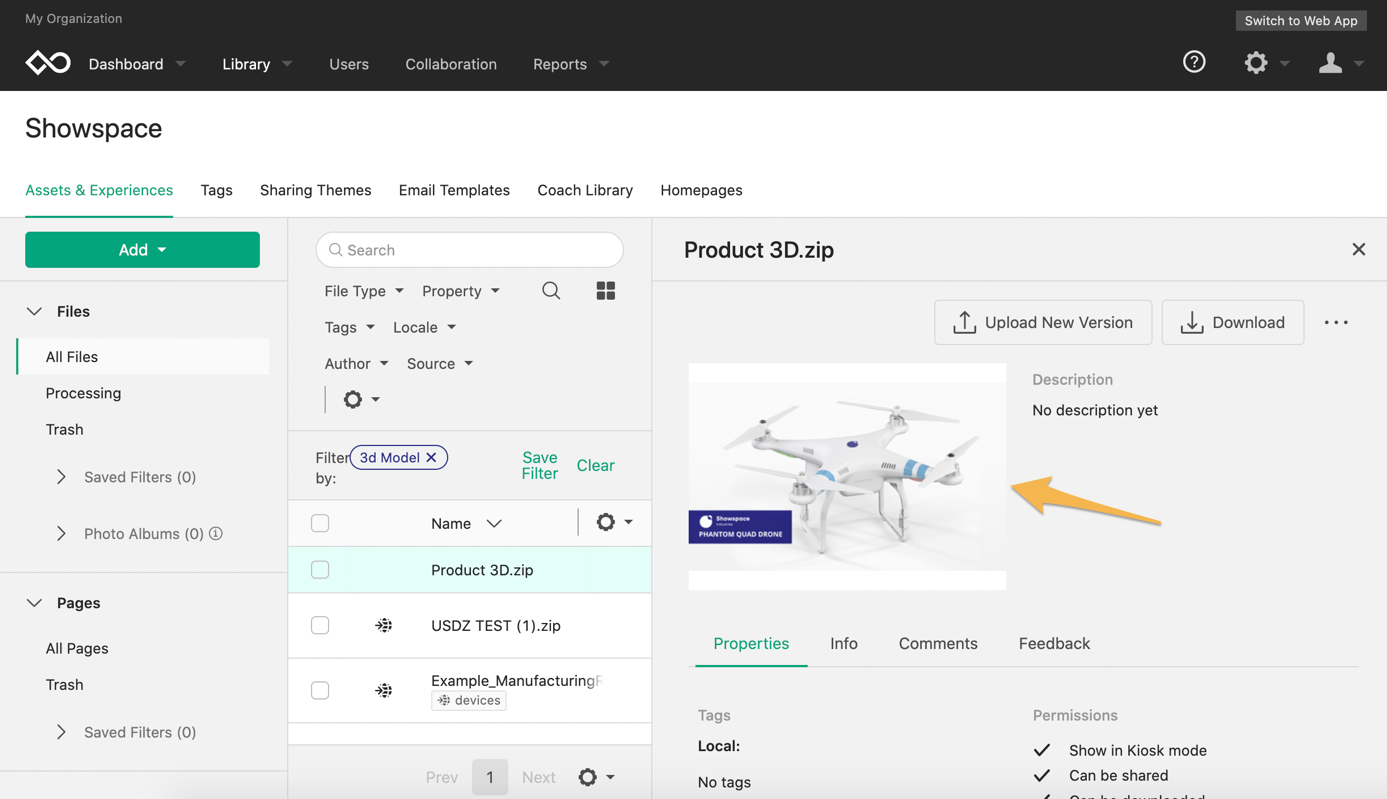Open the Info tab
This screenshot has height=799, width=1387.
(844, 643)
